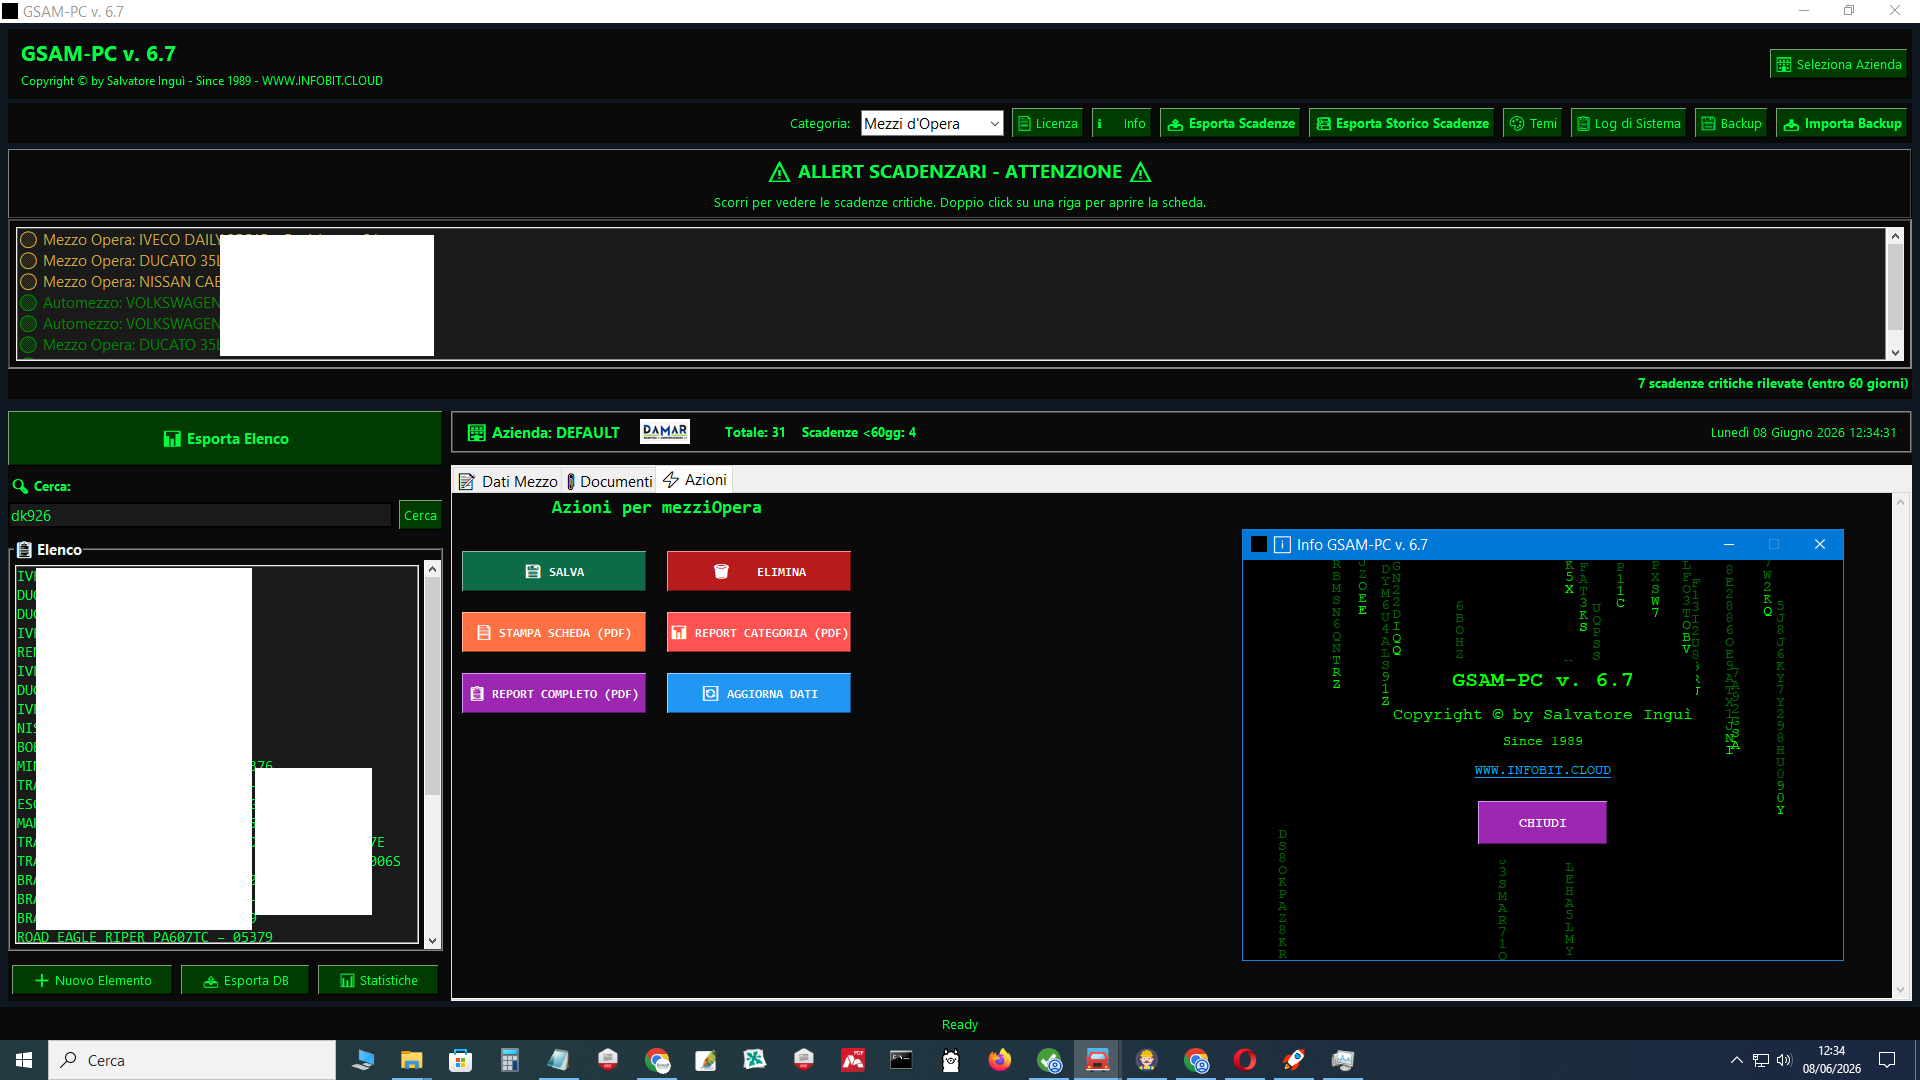The width and height of the screenshot is (1920, 1080).
Task: Select the second Automezzo VOLKSWAGEN alert radio
Action: point(29,324)
